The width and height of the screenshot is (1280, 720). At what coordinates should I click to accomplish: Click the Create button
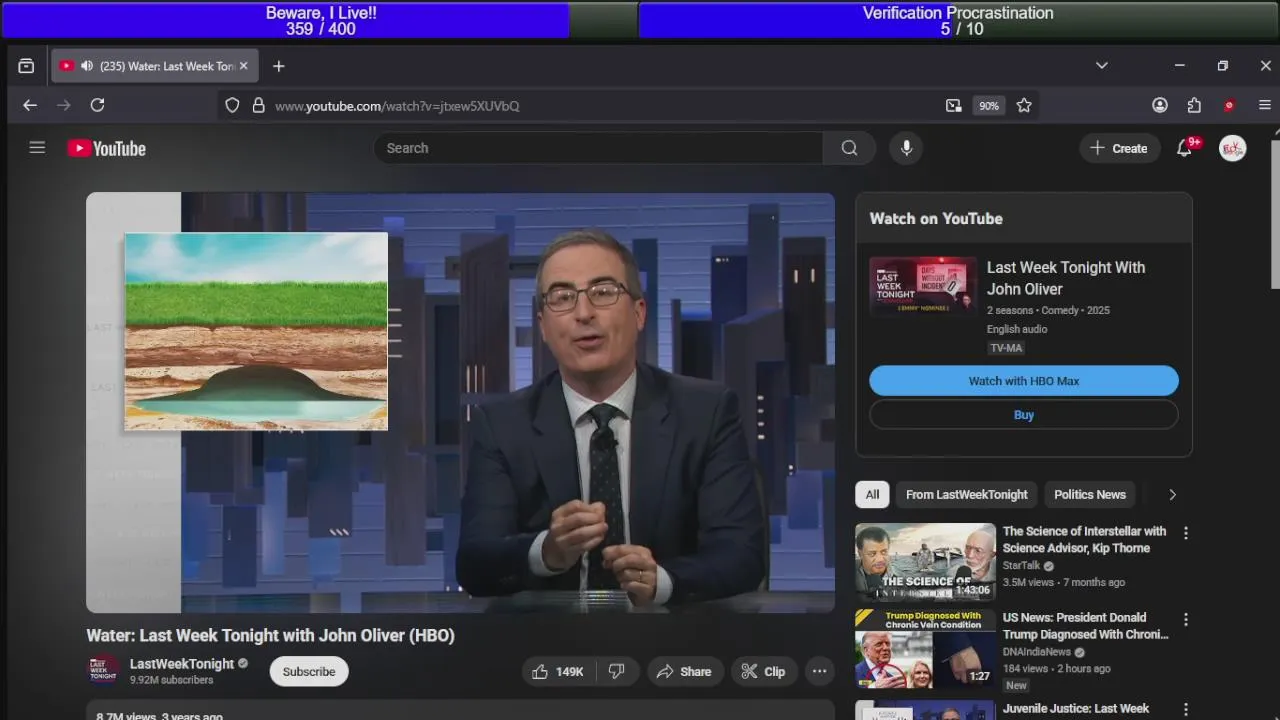tap(1119, 148)
